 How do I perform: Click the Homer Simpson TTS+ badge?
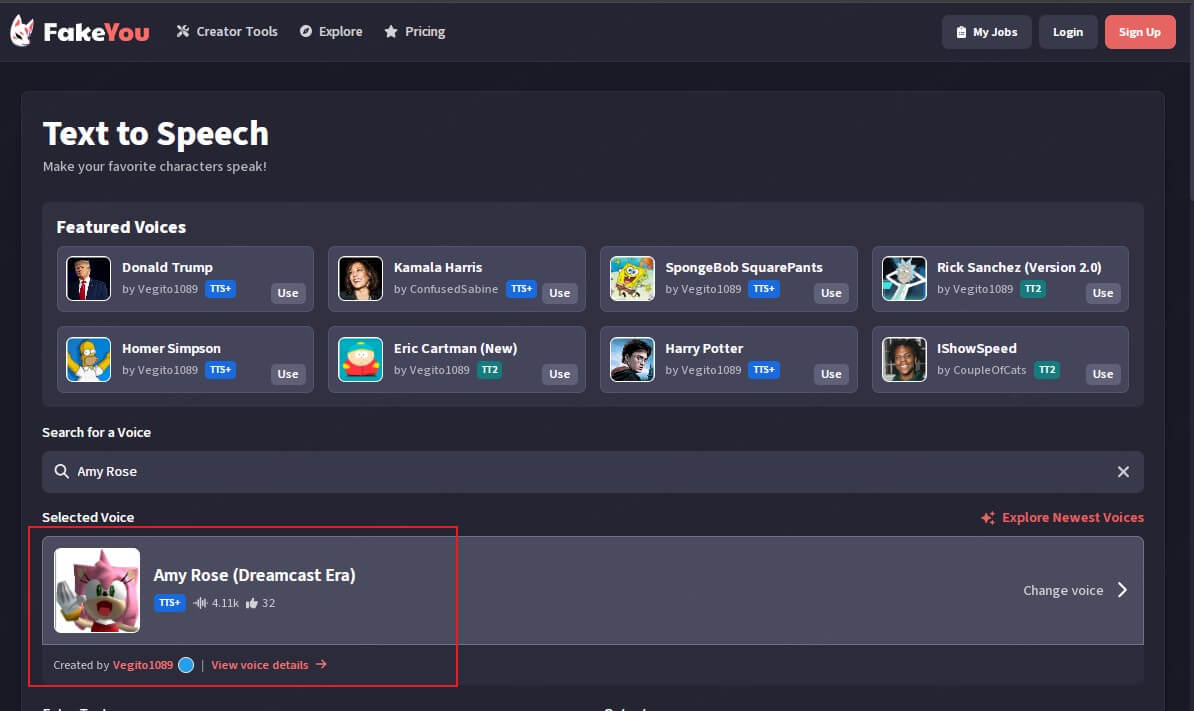click(x=220, y=370)
